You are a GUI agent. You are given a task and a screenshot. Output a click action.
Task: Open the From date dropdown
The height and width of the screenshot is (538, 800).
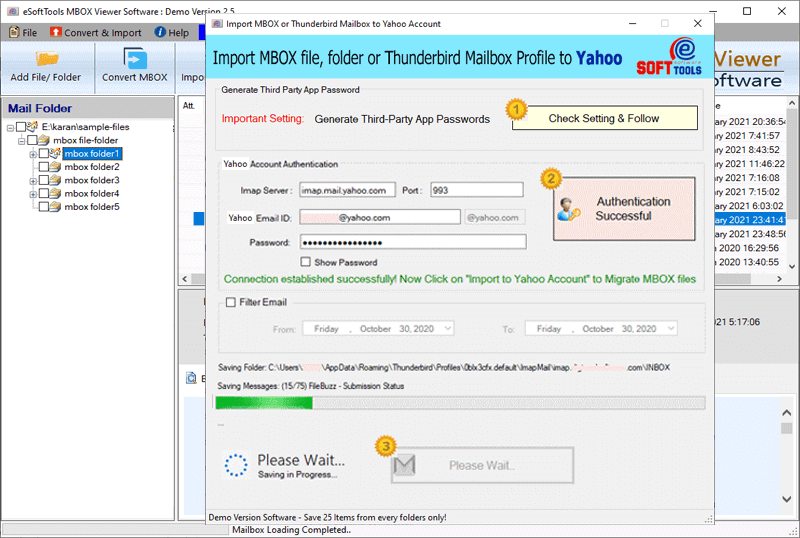click(447, 329)
